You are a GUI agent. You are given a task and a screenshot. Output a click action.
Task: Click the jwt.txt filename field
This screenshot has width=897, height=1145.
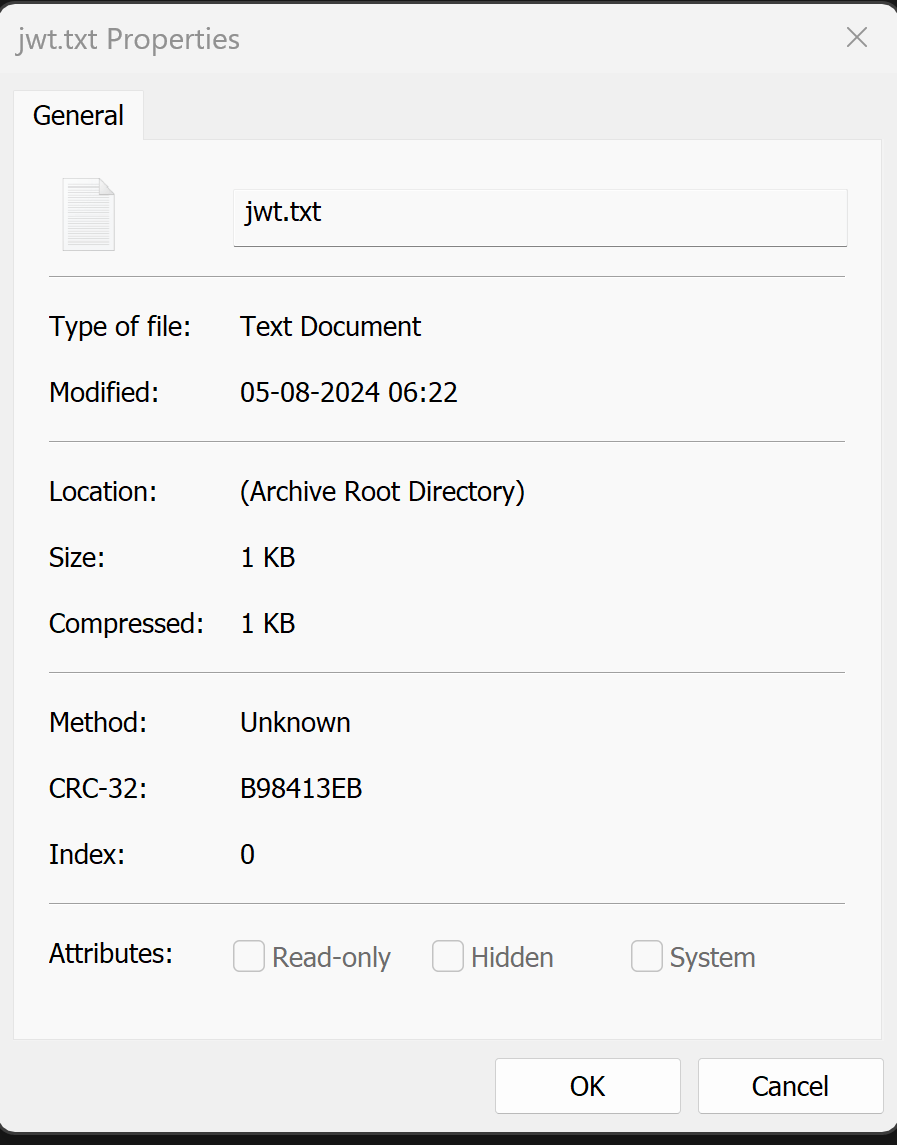pos(540,218)
